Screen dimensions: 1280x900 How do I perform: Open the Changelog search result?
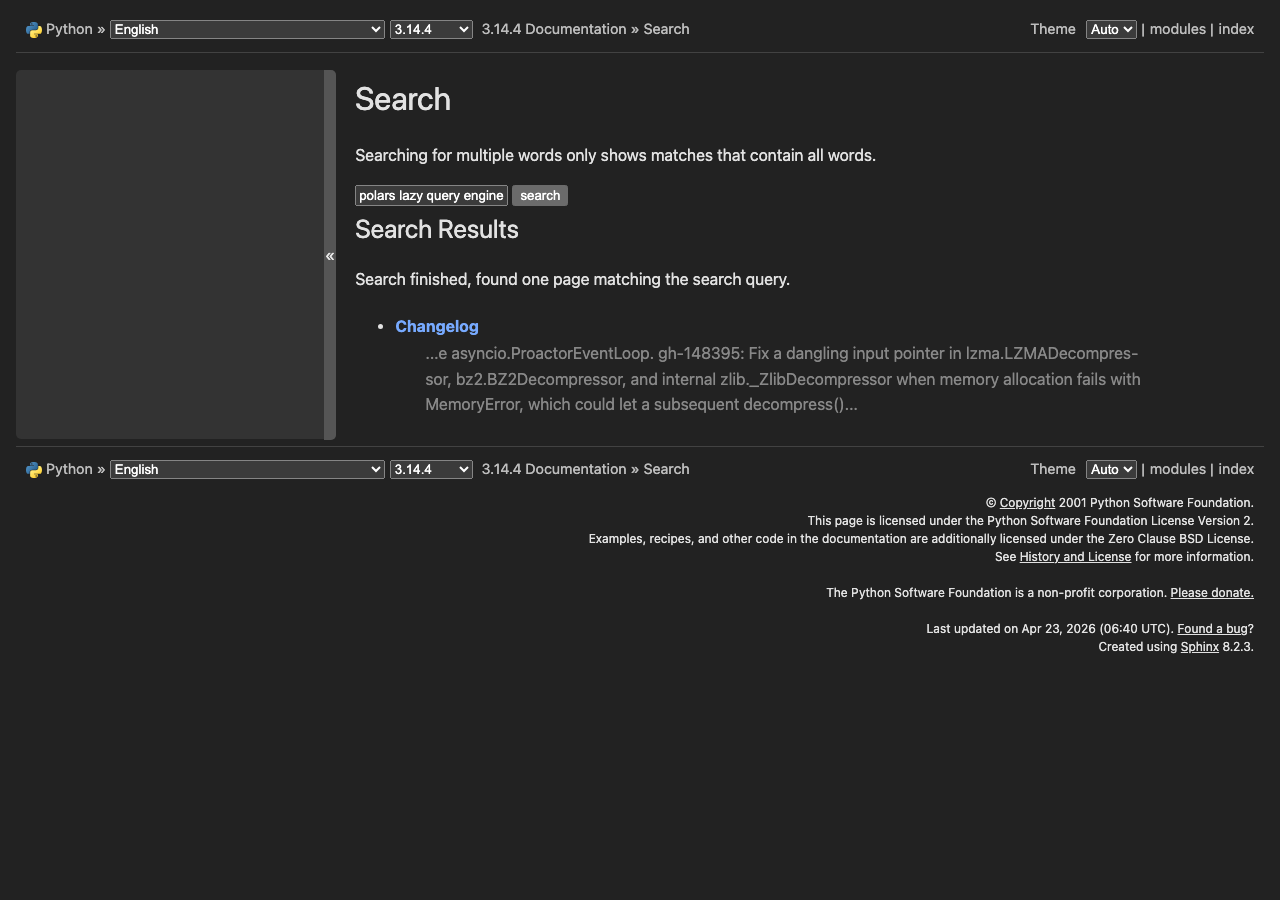(x=436, y=326)
